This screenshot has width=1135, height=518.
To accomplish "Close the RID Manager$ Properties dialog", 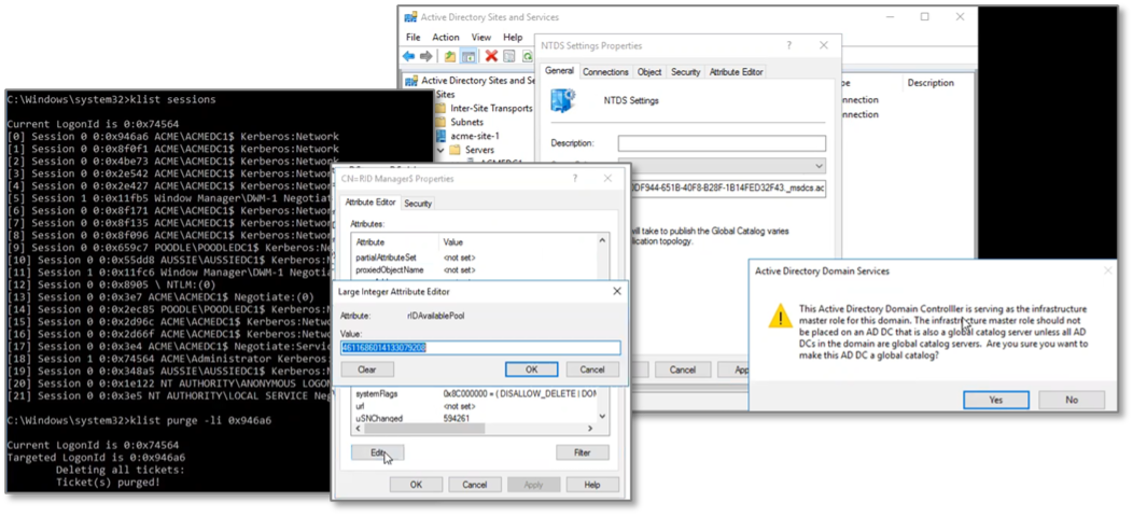I will (607, 178).
